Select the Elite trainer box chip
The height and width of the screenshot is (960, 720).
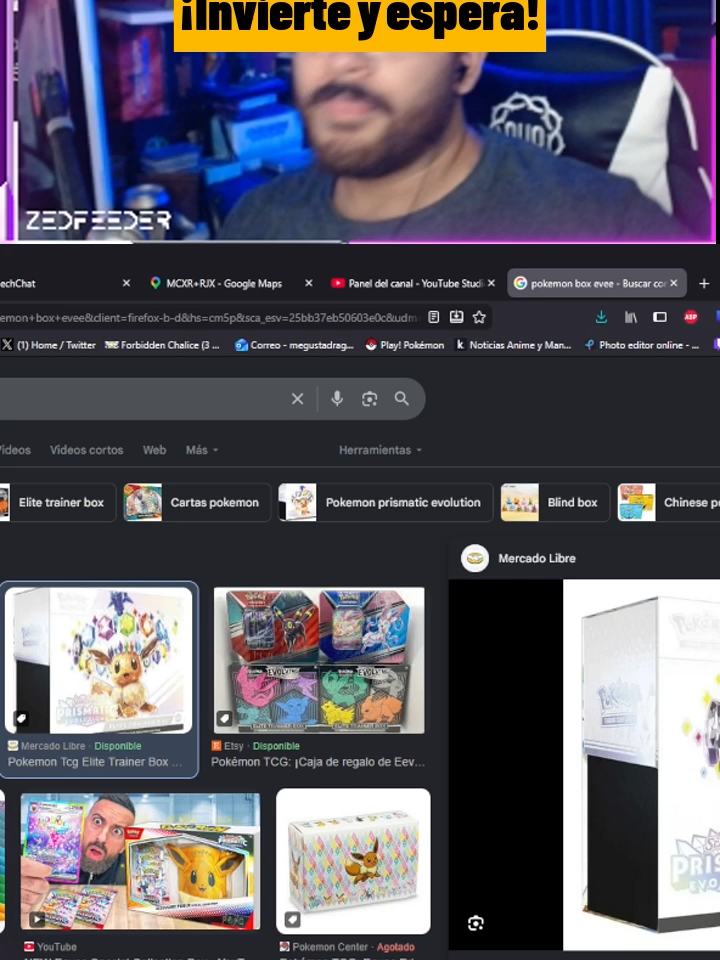(x=58, y=503)
